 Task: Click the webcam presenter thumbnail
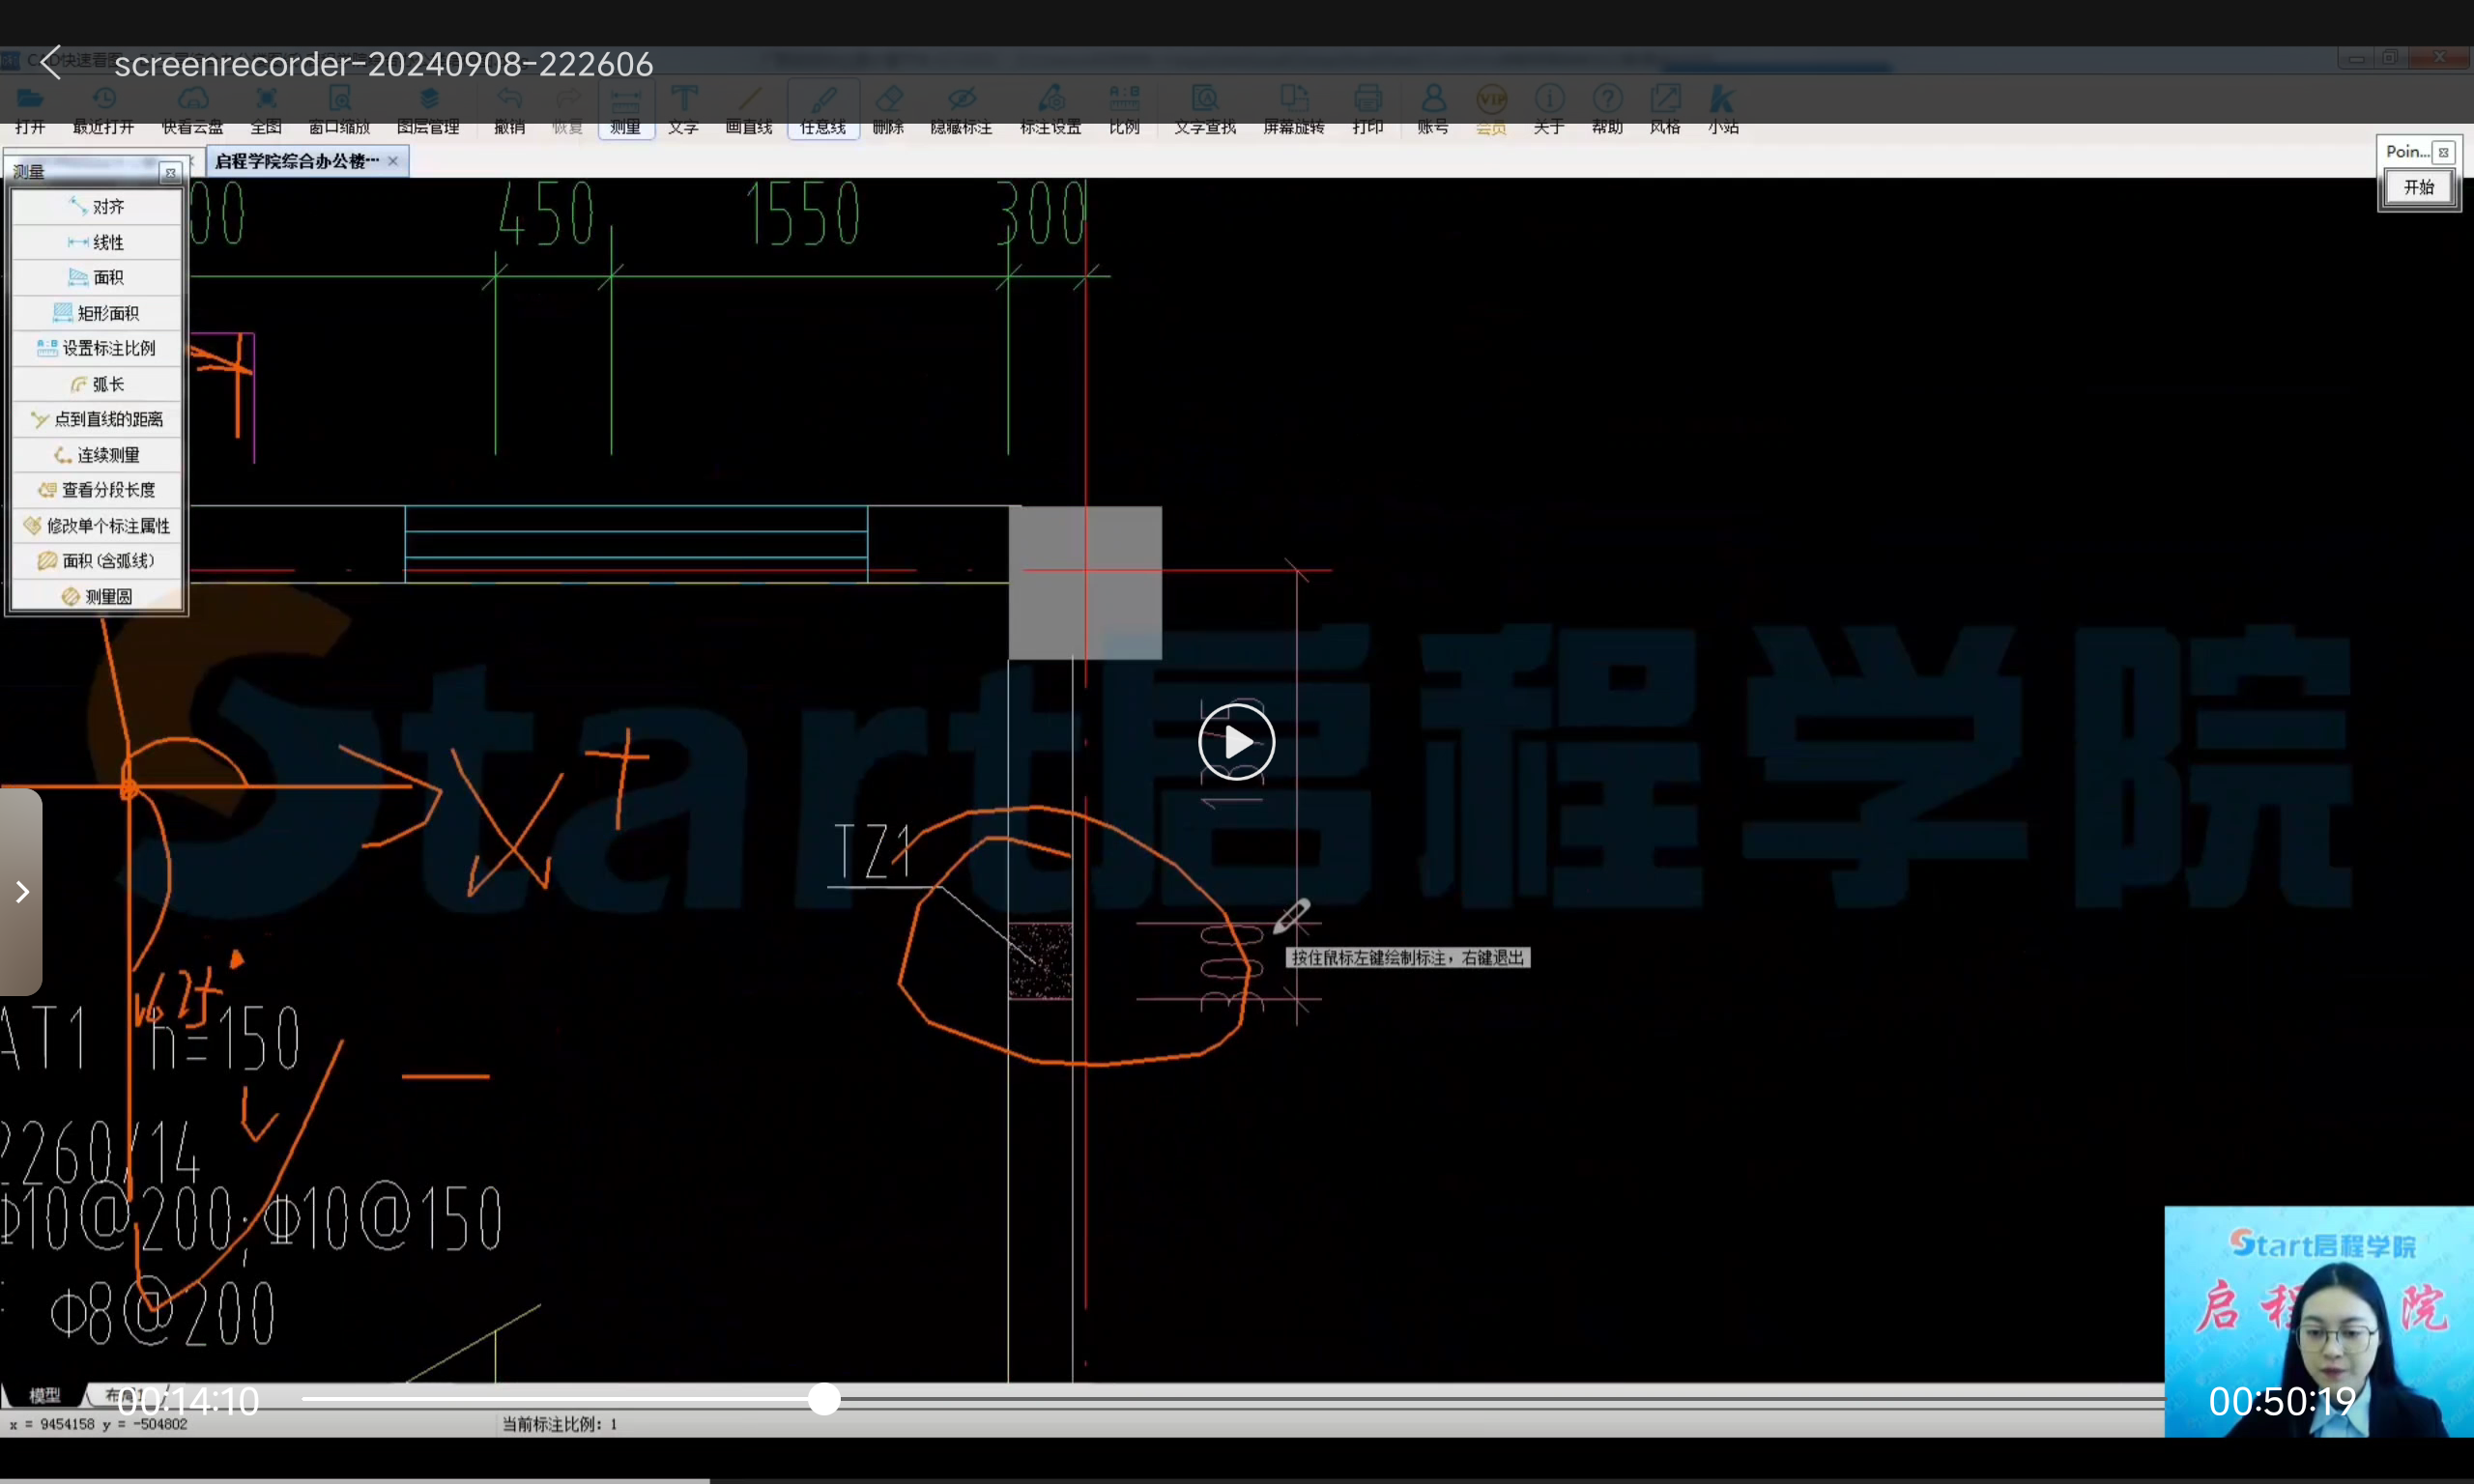[x=2319, y=1322]
